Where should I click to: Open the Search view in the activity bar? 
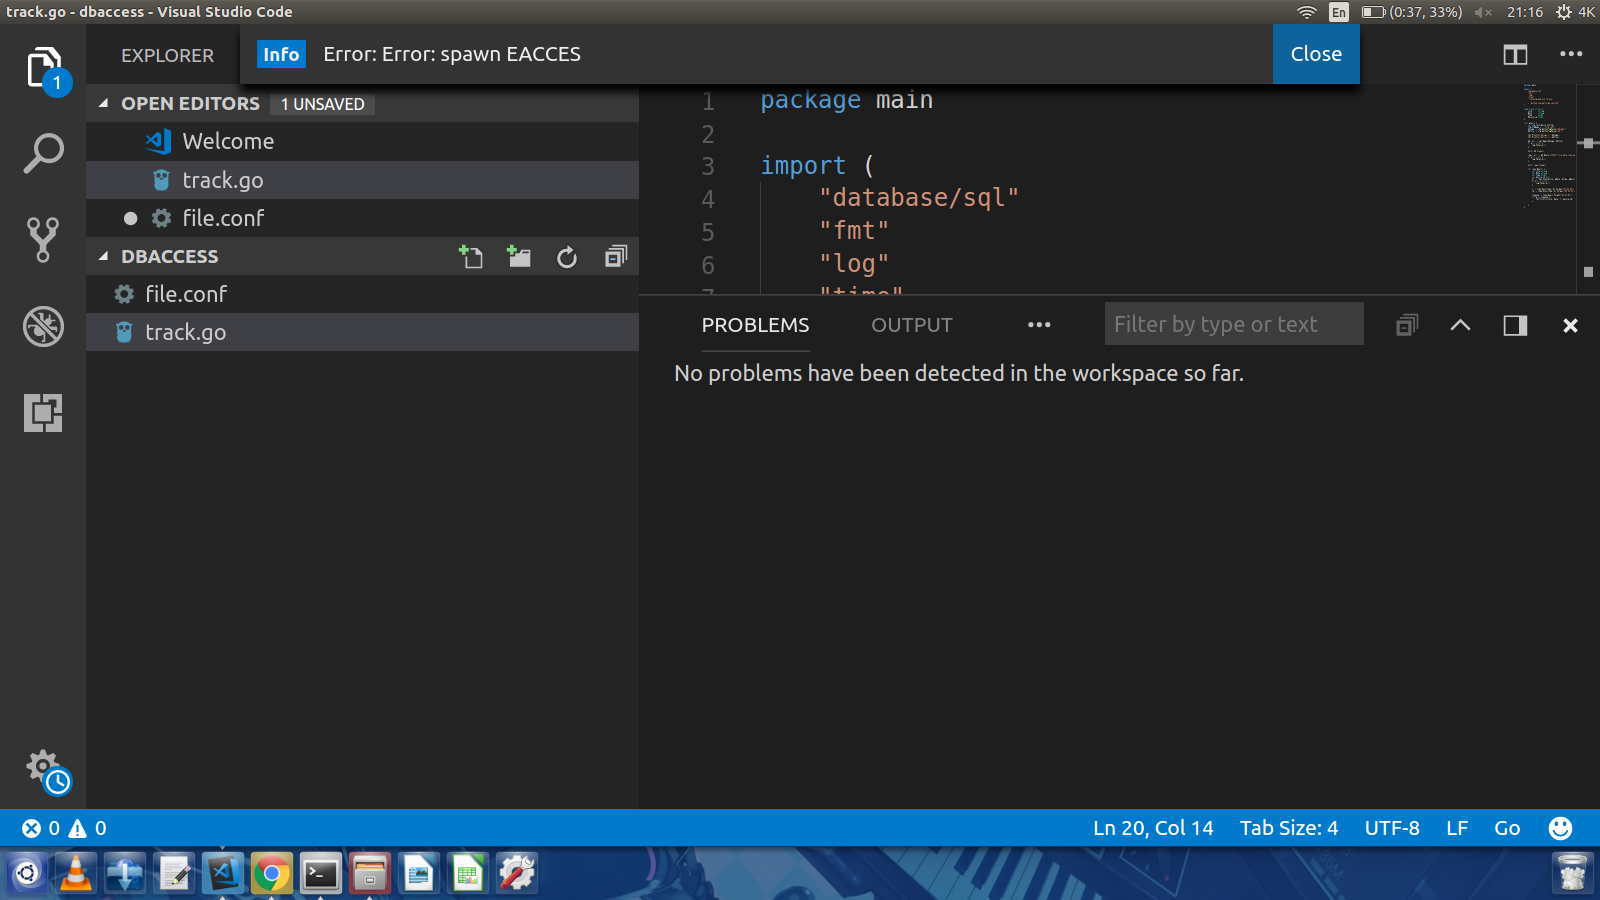click(43, 154)
